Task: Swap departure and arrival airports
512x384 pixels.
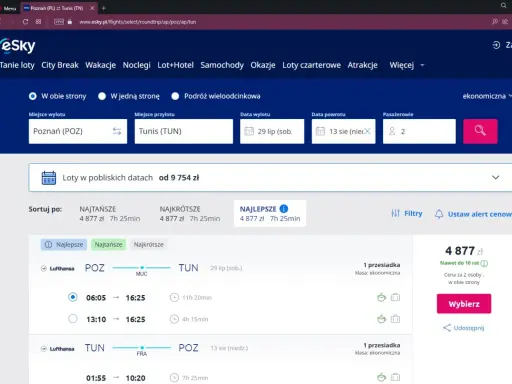Action: coord(117,131)
